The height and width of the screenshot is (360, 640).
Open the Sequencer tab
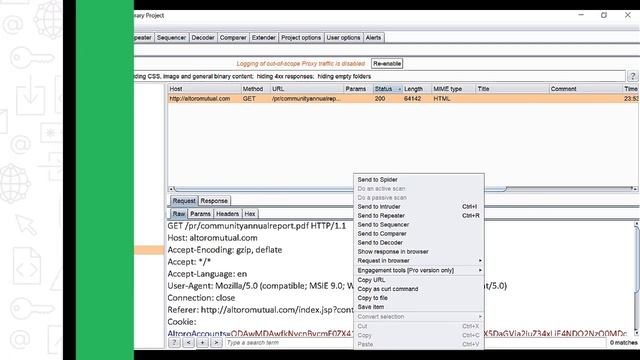point(171,38)
